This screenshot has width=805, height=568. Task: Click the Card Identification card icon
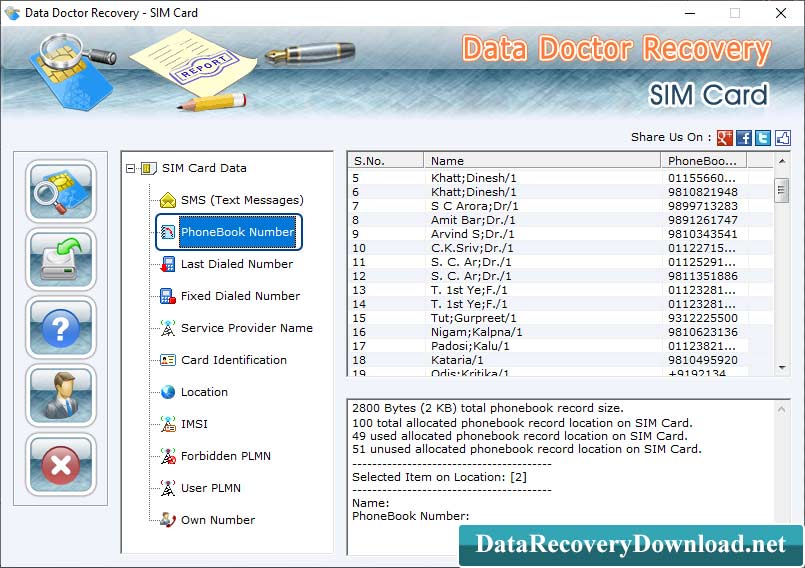[x=168, y=360]
